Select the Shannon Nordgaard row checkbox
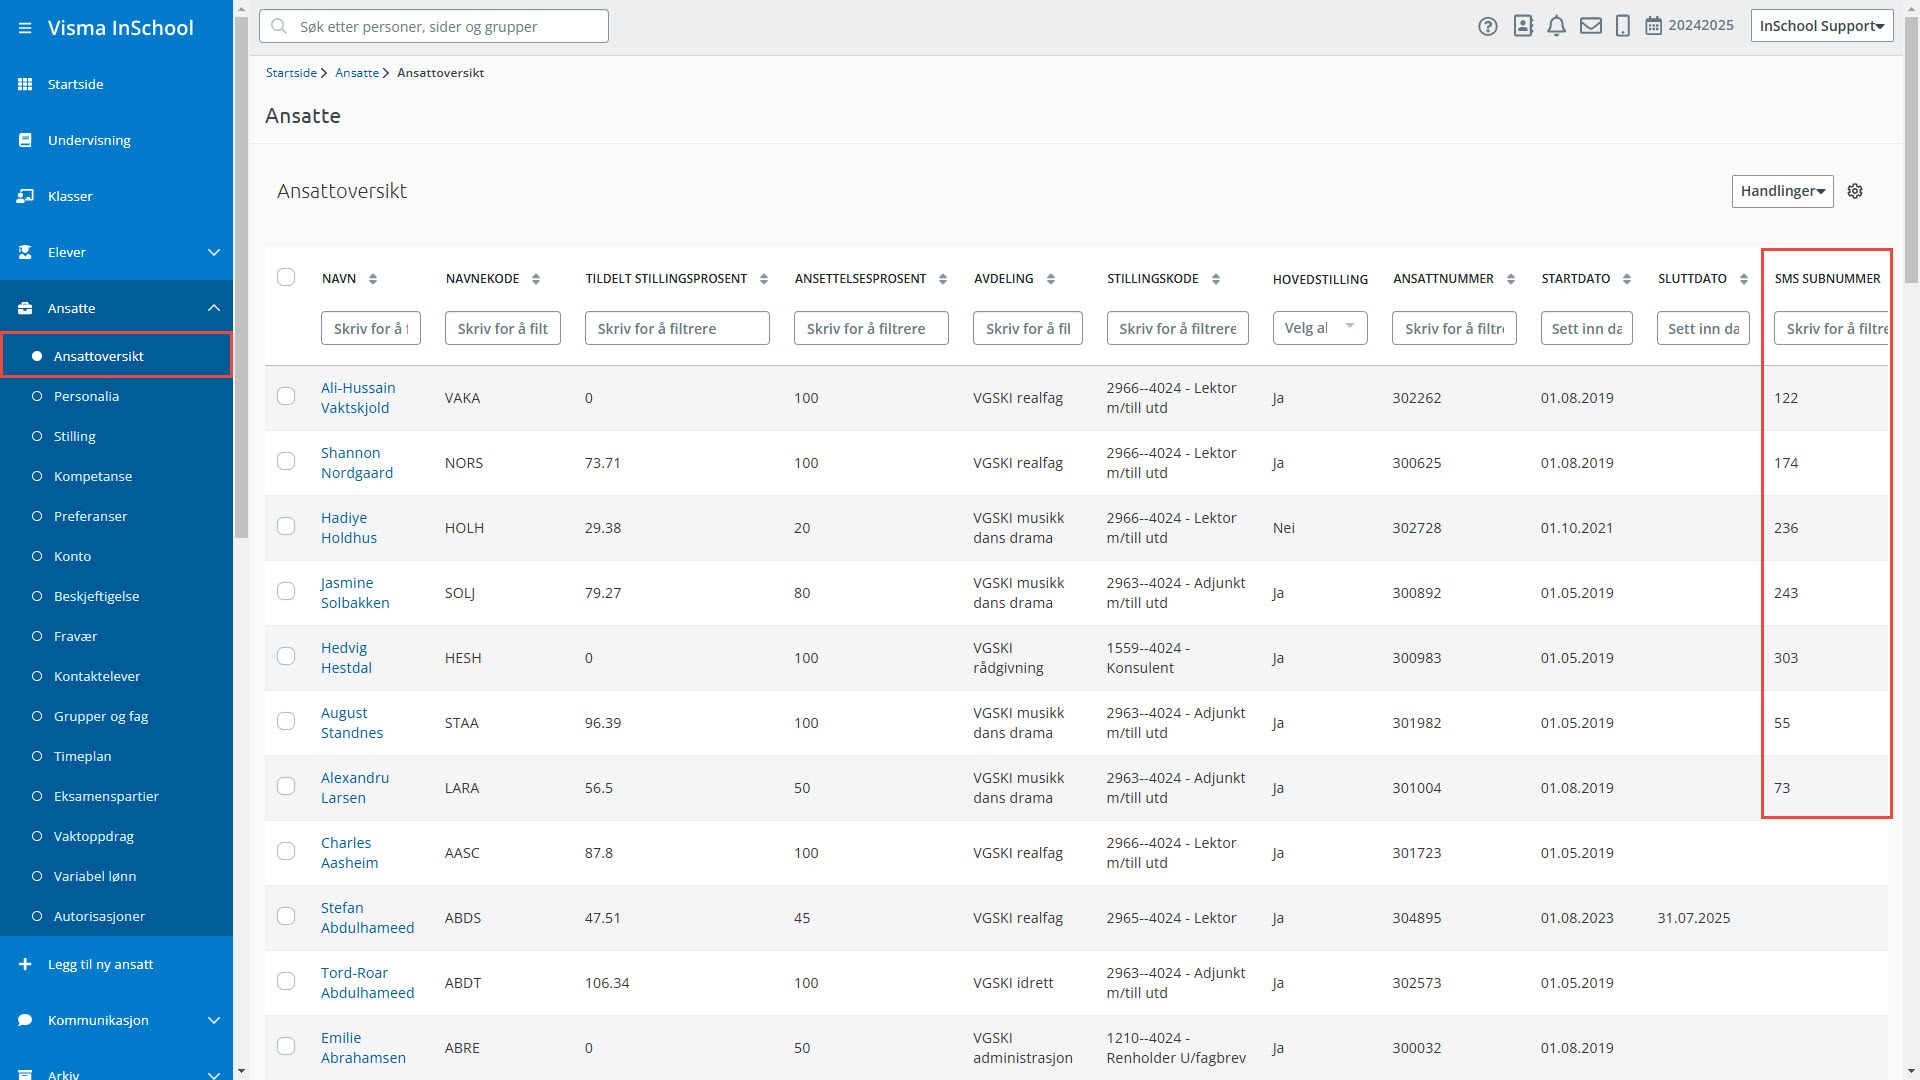1920x1080 pixels. pos(286,461)
